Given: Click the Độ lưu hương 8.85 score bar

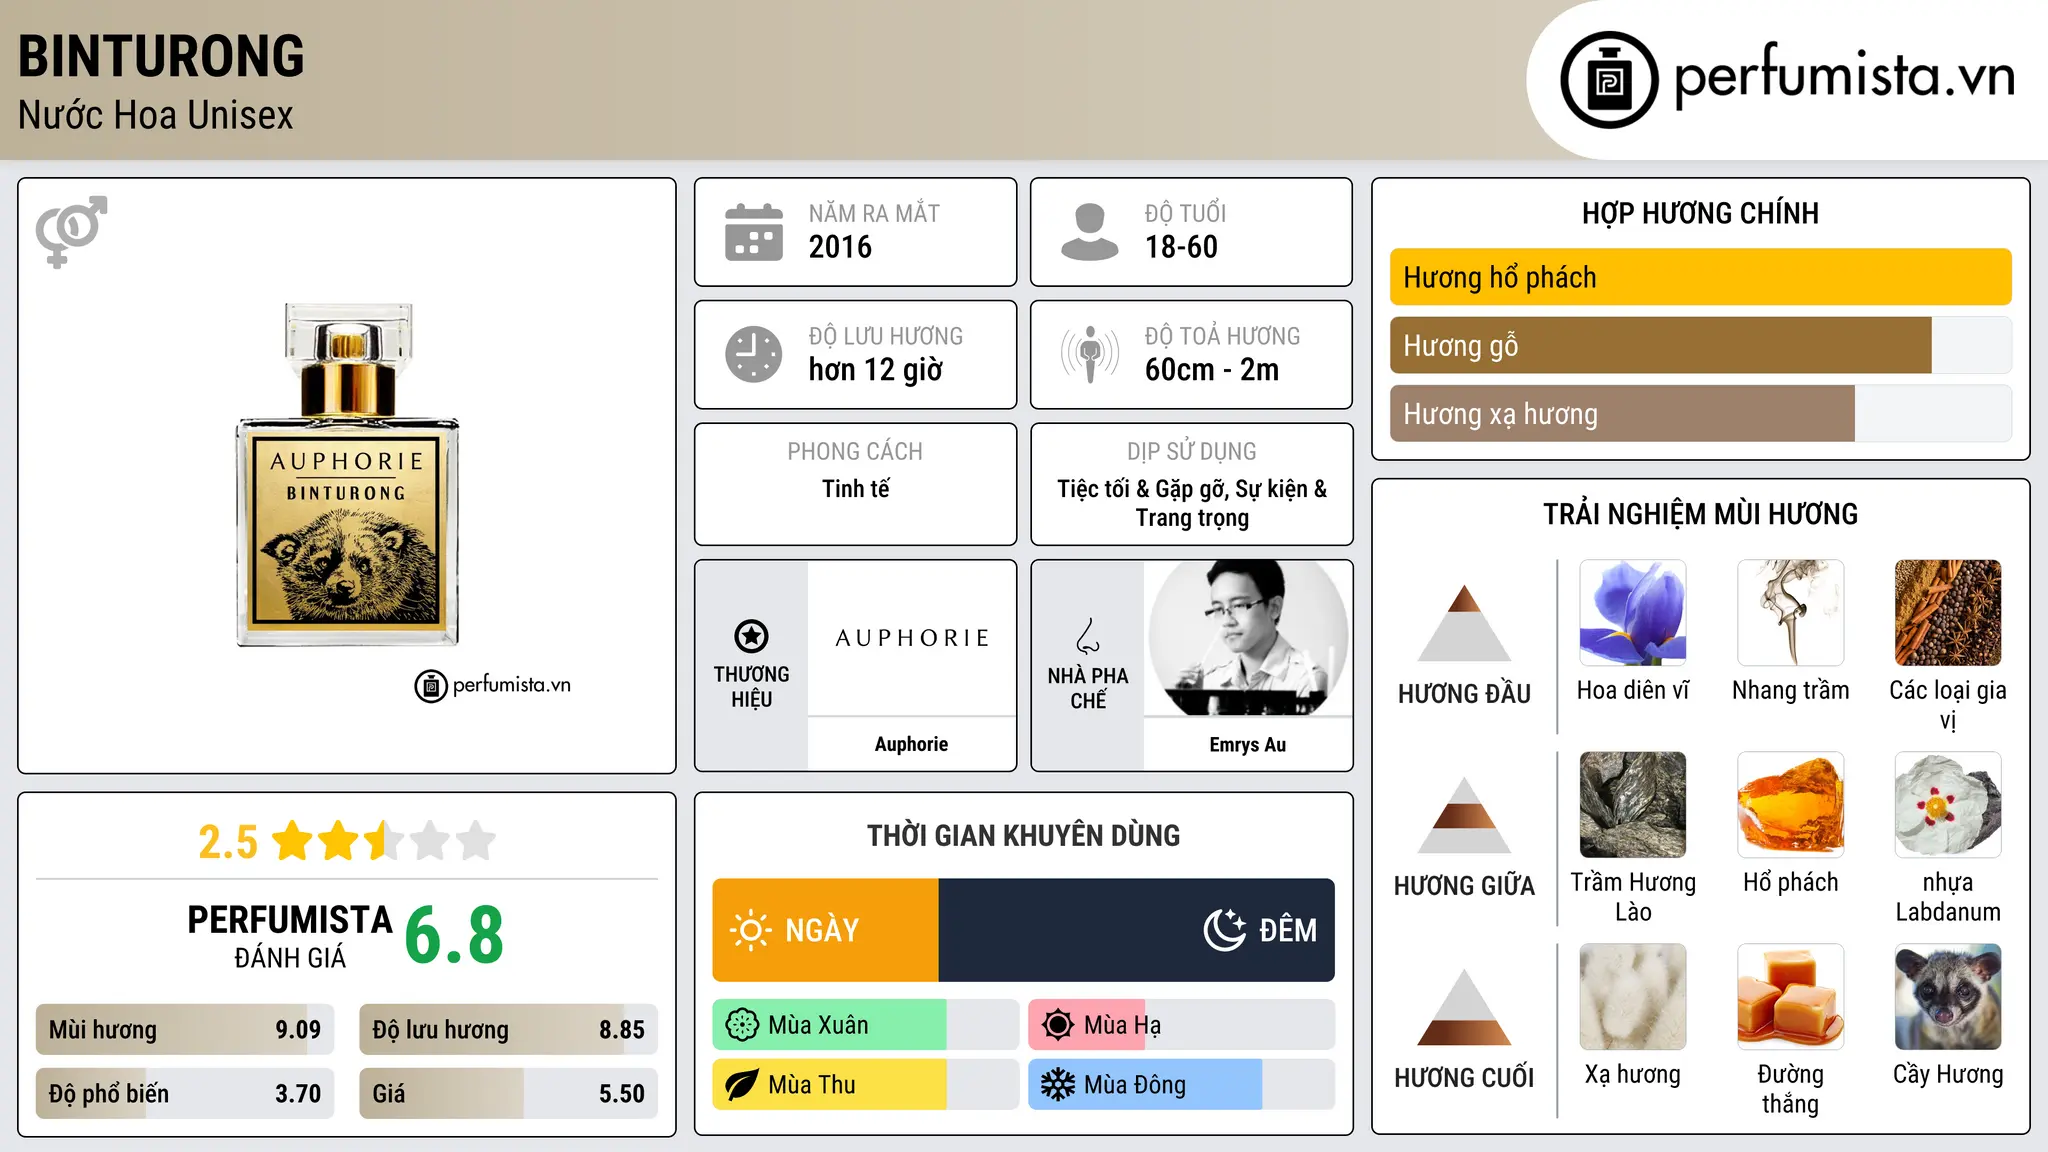Looking at the screenshot, I should pyautogui.click(x=508, y=1030).
